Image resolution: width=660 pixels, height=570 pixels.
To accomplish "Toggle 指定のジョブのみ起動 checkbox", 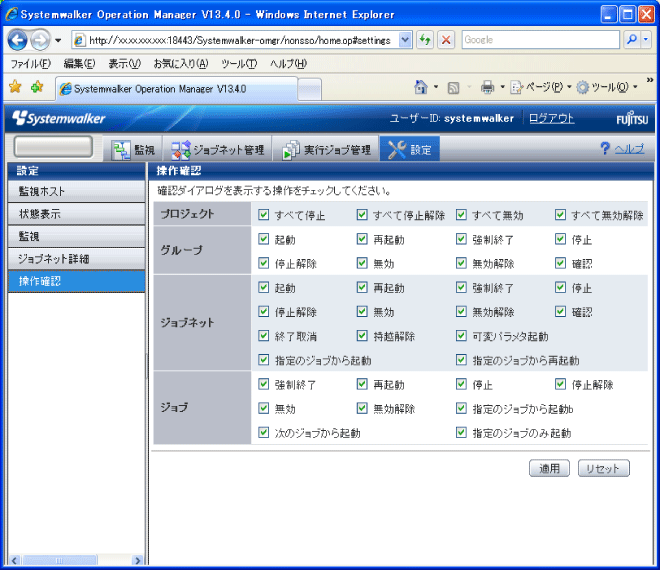I will pyautogui.click(x=461, y=432).
